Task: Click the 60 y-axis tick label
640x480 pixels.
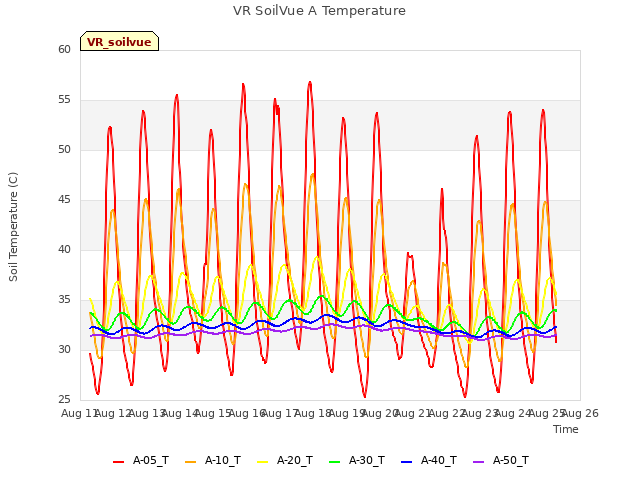Action: pyautogui.click(x=64, y=49)
